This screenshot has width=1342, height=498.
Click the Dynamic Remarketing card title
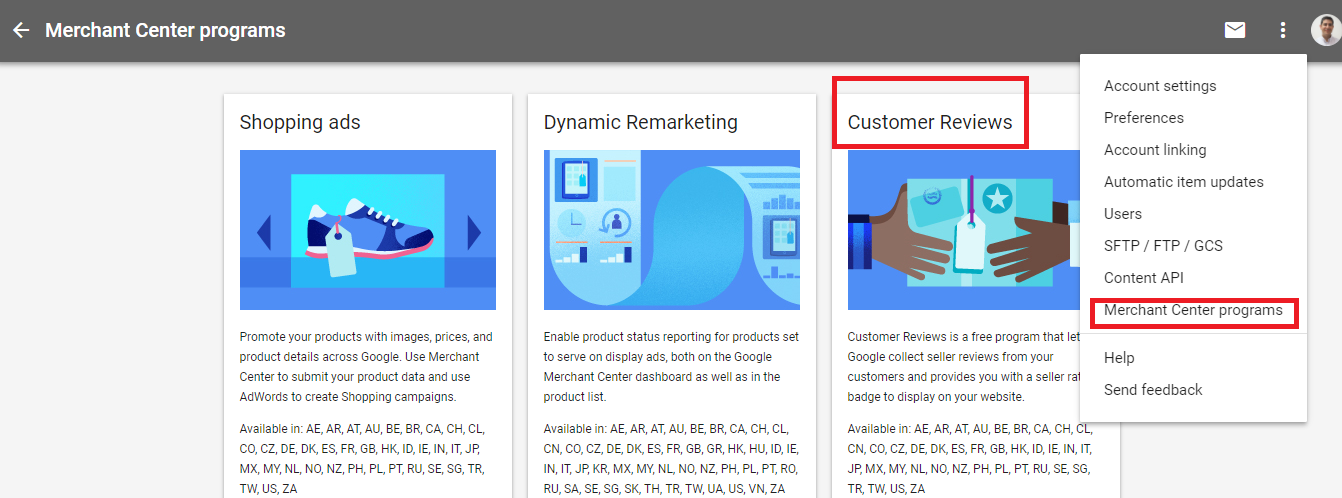[x=641, y=122]
